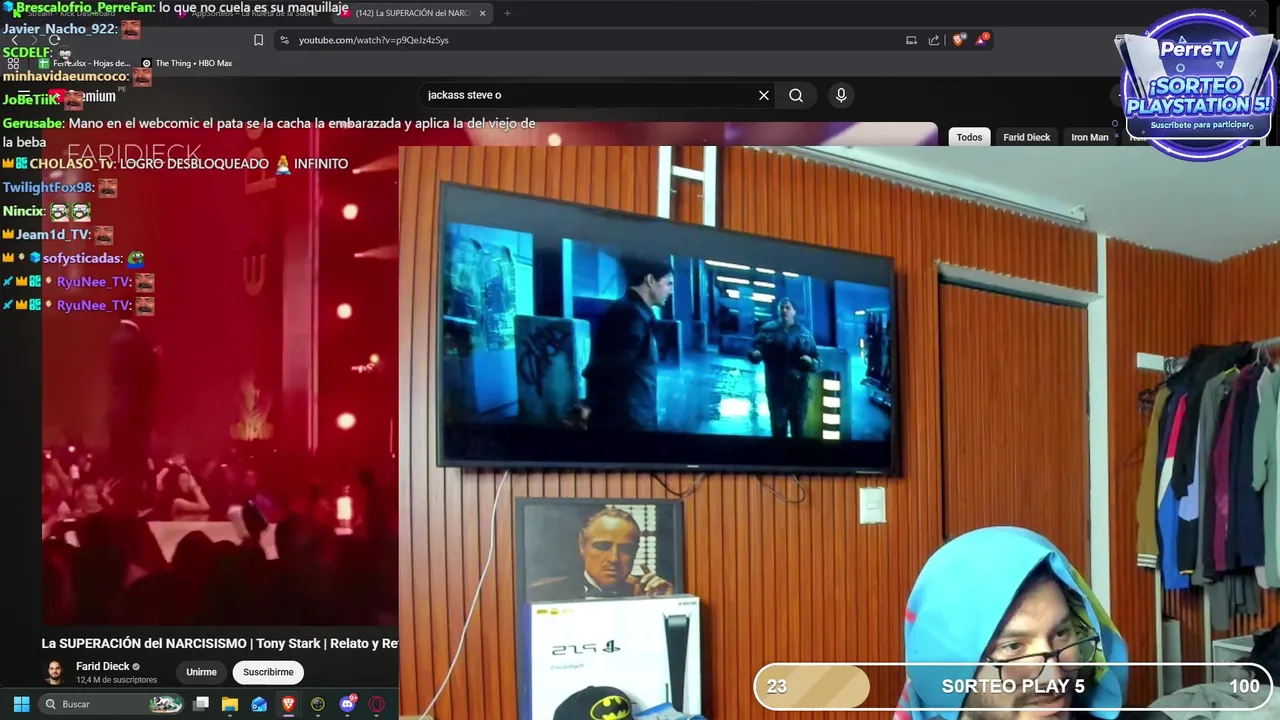Click the chat username Nincix
The height and width of the screenshot is (720, 1280).
pyautogui.click(x=23, y=211)
